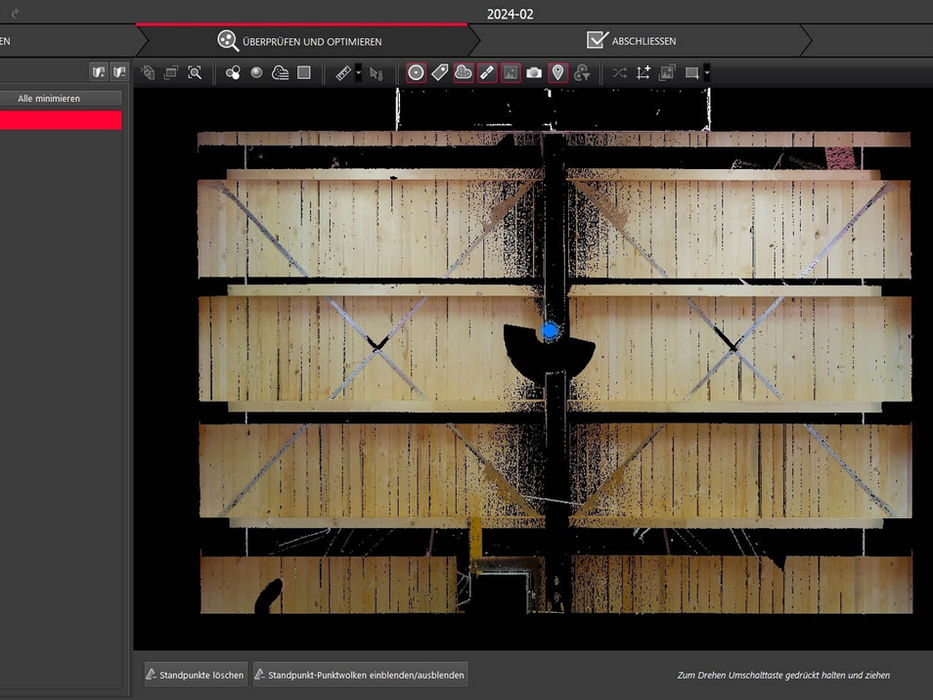Click the three-circles color mode icon

click(233, 73)
